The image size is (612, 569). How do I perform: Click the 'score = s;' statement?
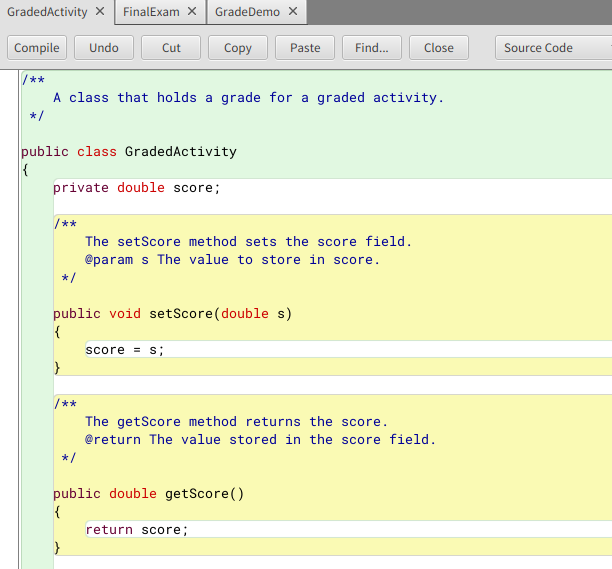click(x=125, y=350)
